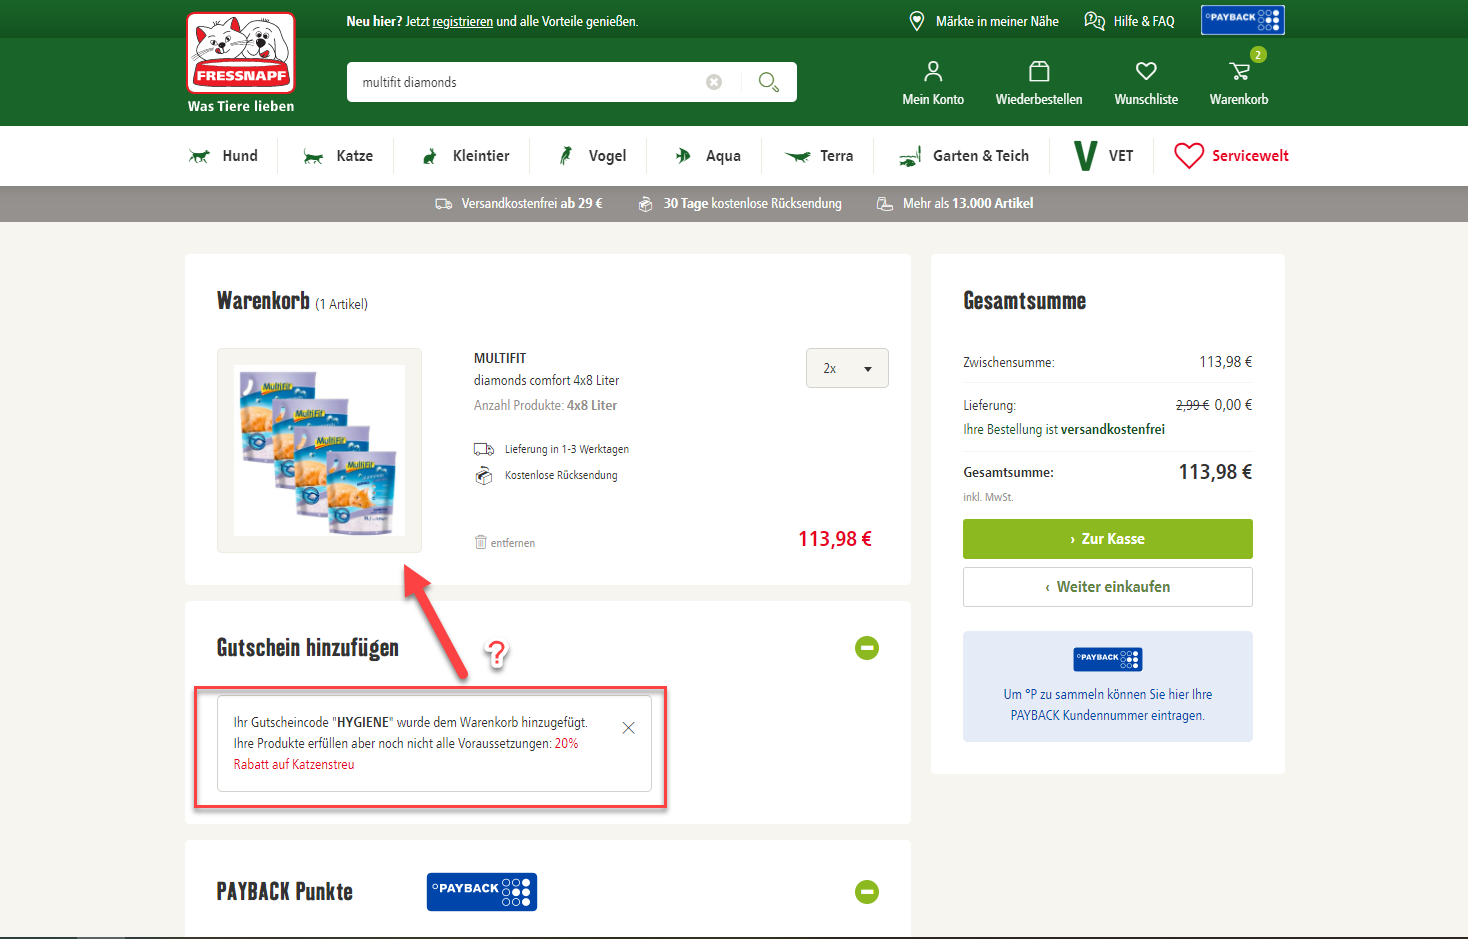This screenshot has height=939, width=1468.
Task: Click the Warenkorb heading
Action: coord(263,301)
